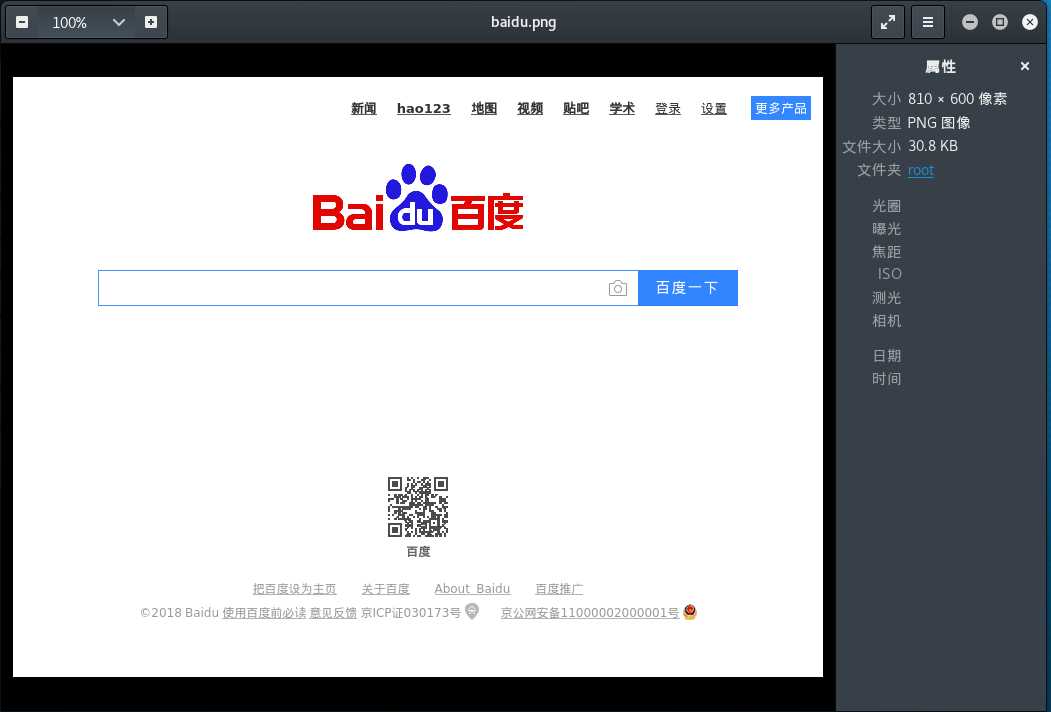Image resolution: width=1051 pixels, height=712 pixels.
Task: Click the 更多产品 button
Action: [781, 108]
